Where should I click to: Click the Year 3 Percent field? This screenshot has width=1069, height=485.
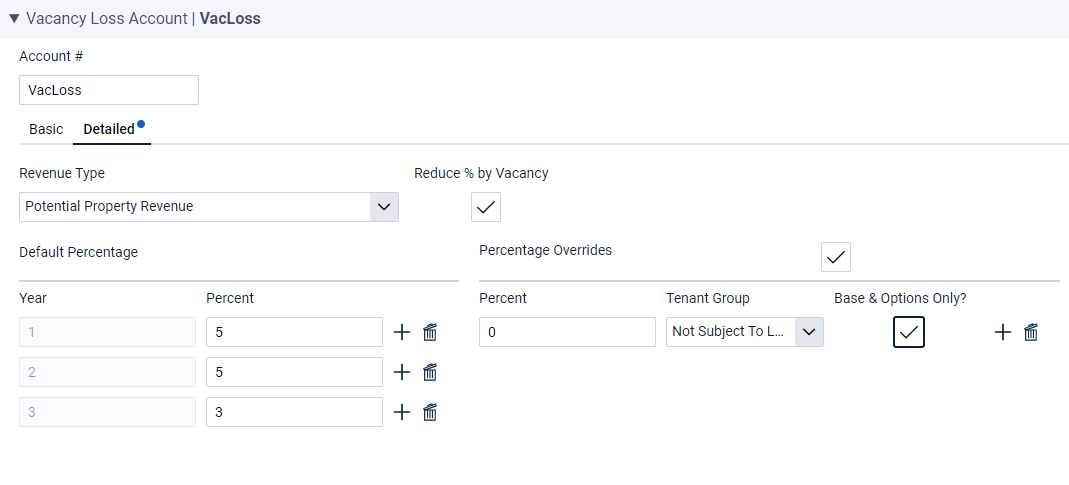pyautogui.click(x=295, y=412)
